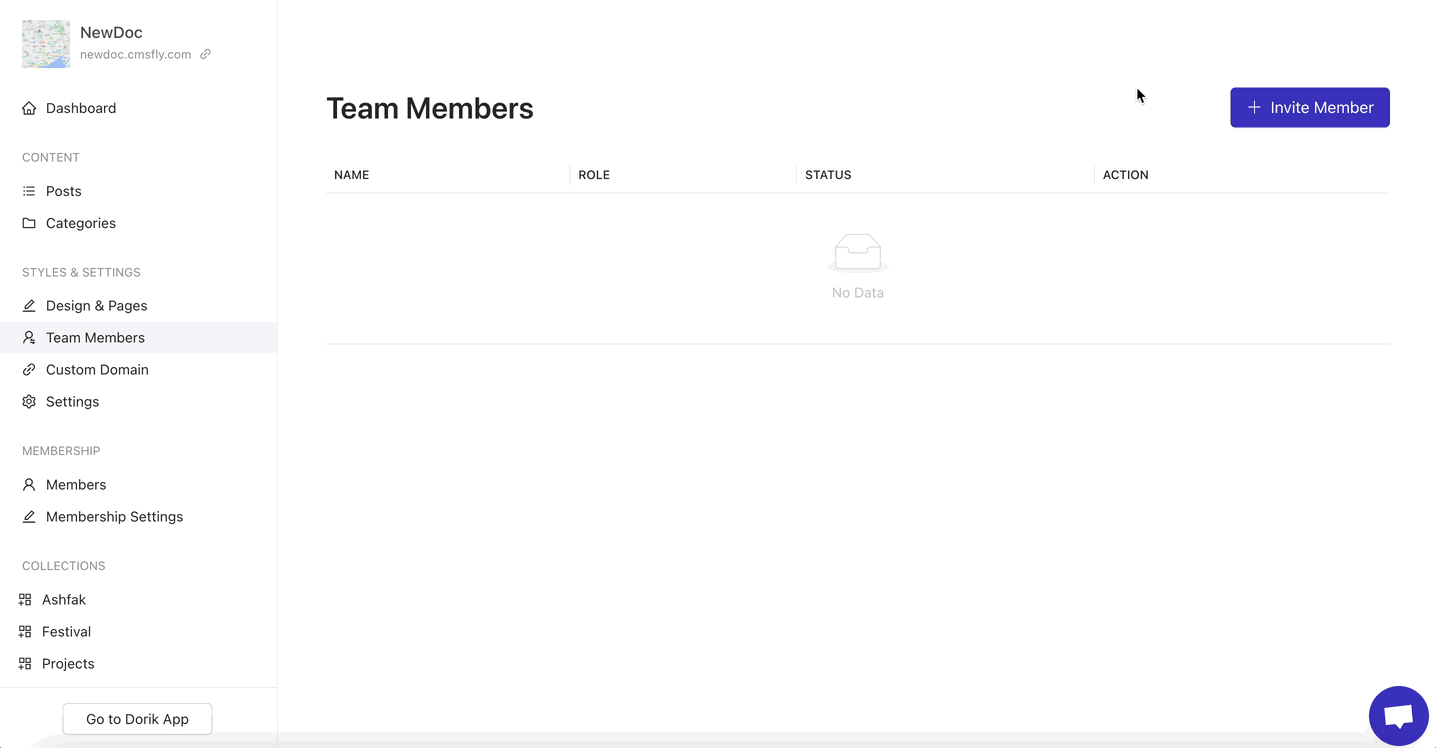The image size is (1436, 748).
Task: Click the Custom Domain link icon
Action: point(29,370)
